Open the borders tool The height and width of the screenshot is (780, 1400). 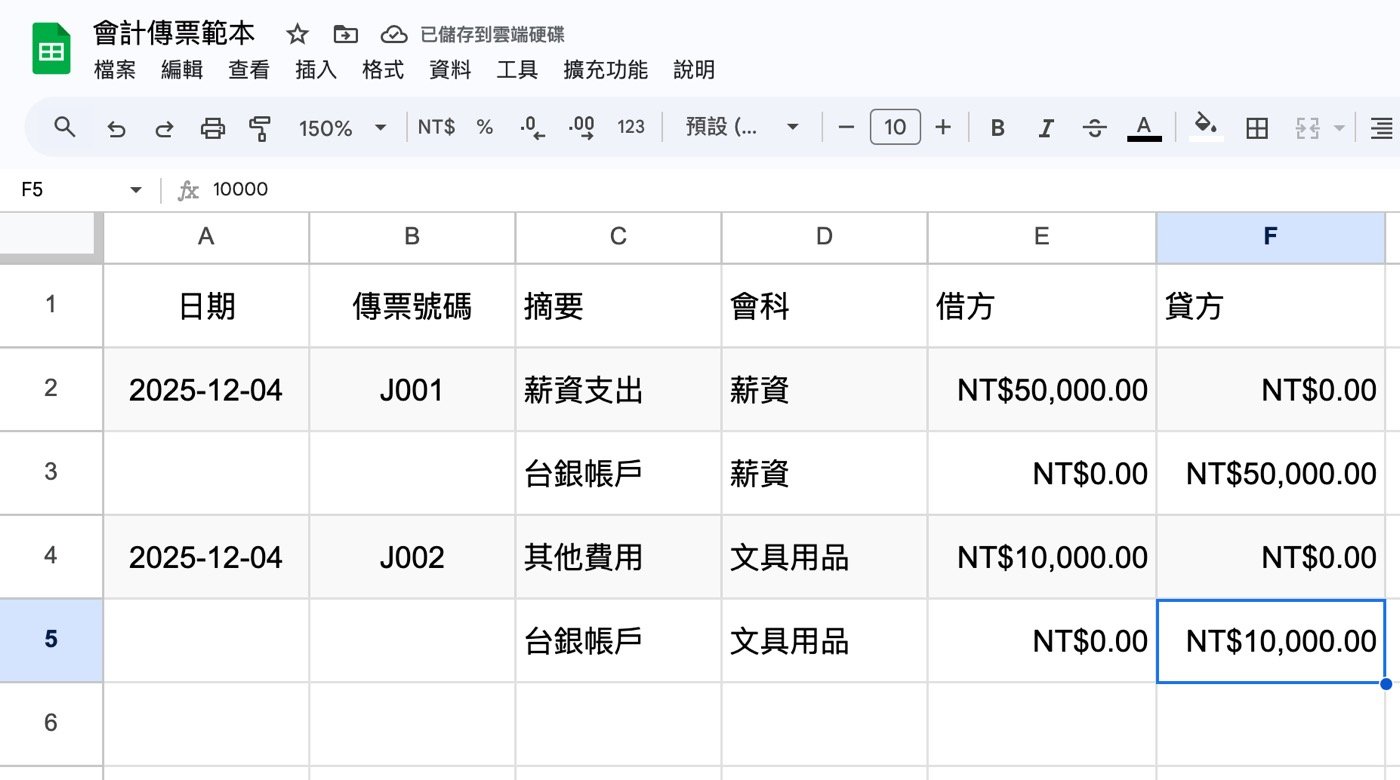(x=1256, y=128)
